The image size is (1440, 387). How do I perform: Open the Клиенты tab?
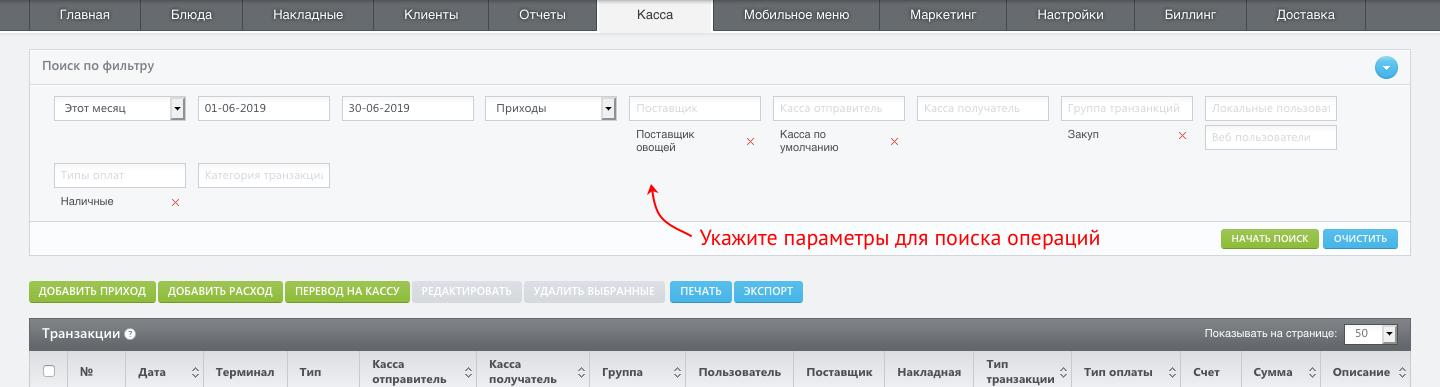click(x=431, y=15)
